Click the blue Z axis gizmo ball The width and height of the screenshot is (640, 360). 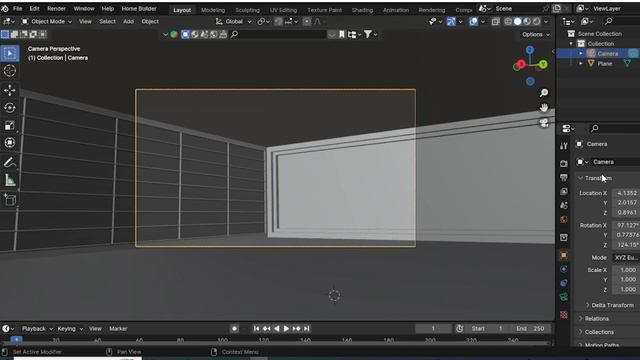(530, 50)
